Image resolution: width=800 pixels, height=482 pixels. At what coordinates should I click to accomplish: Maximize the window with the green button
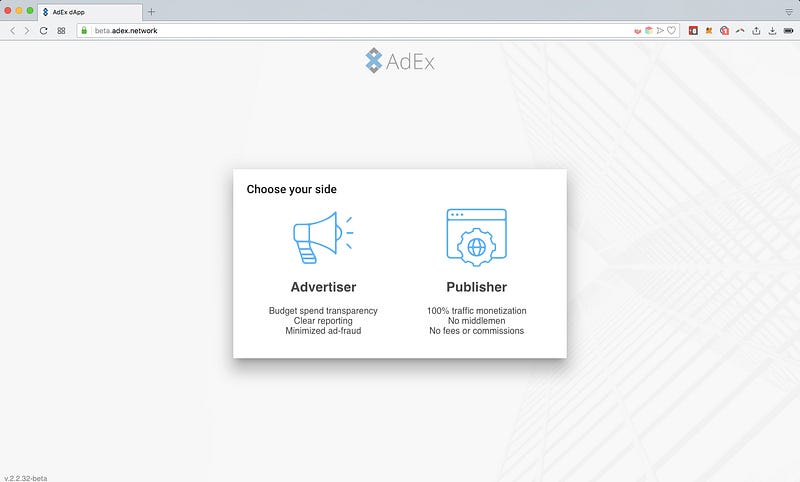[x=30, y=10]
